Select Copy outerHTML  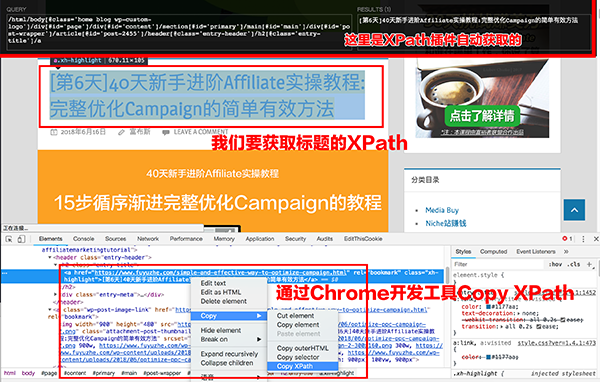(303, 348)
